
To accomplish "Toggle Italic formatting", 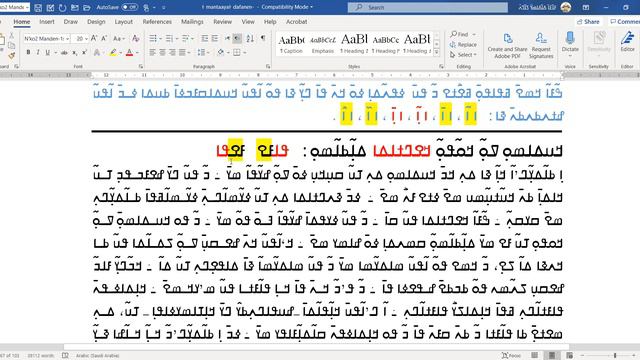I will pos(38,52).
